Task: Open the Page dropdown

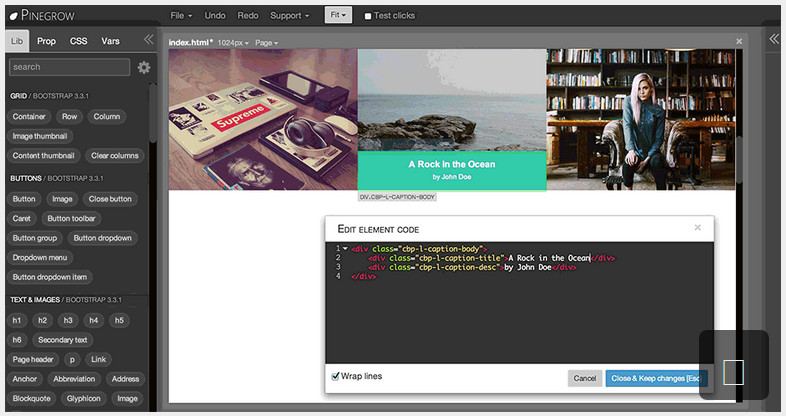Action: [x=266, y=43]
